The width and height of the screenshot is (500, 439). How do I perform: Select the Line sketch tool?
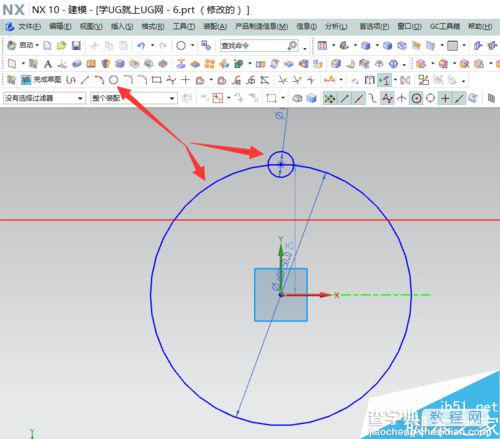pyautogui.click(x=85, y=80)
